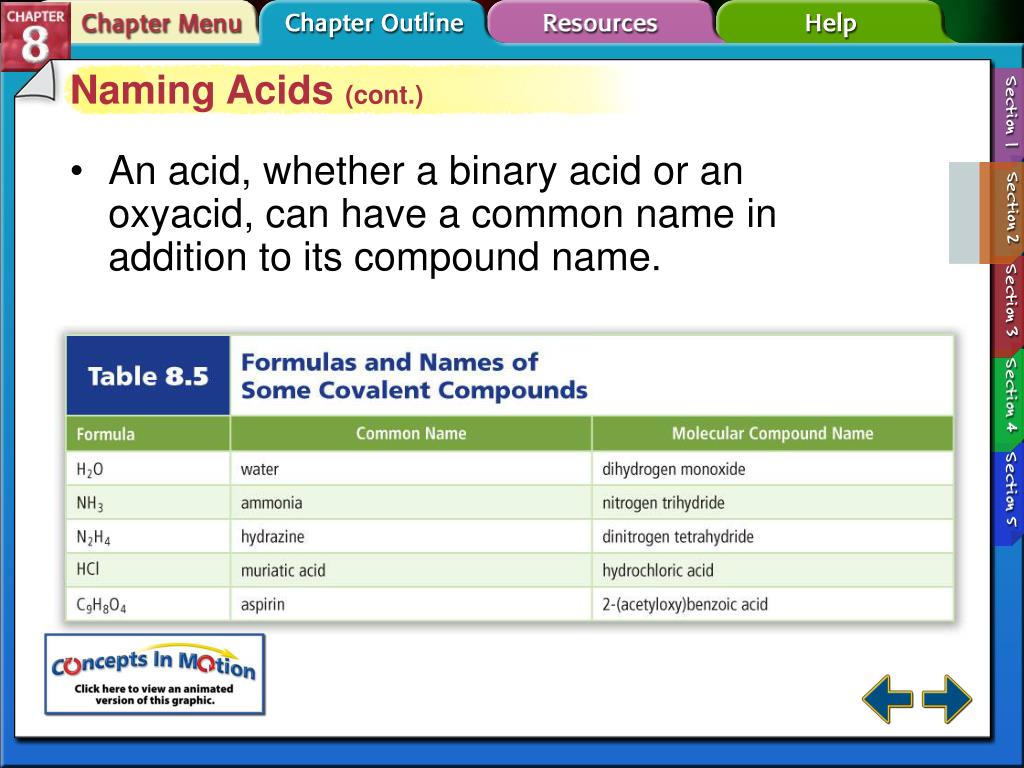The image size is (1024, 768).
Task: Select the H2O formula cell
Action: click(x=148, y=469)
